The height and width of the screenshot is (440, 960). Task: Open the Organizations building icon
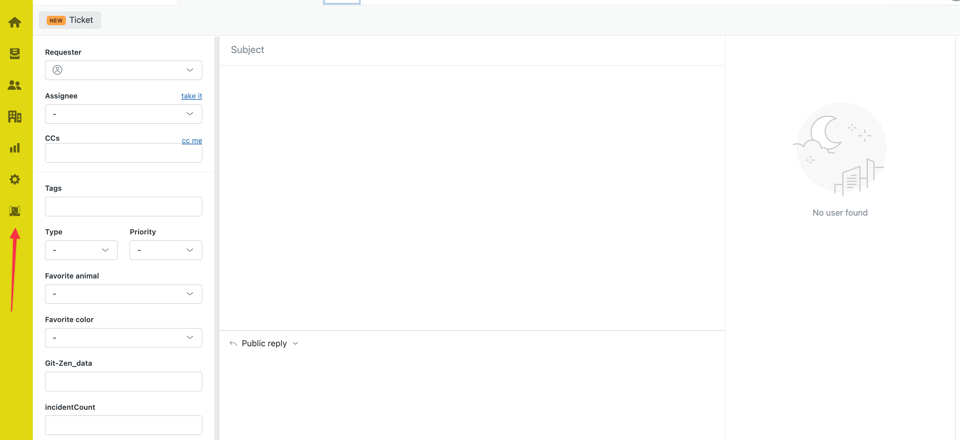(15, 117)
